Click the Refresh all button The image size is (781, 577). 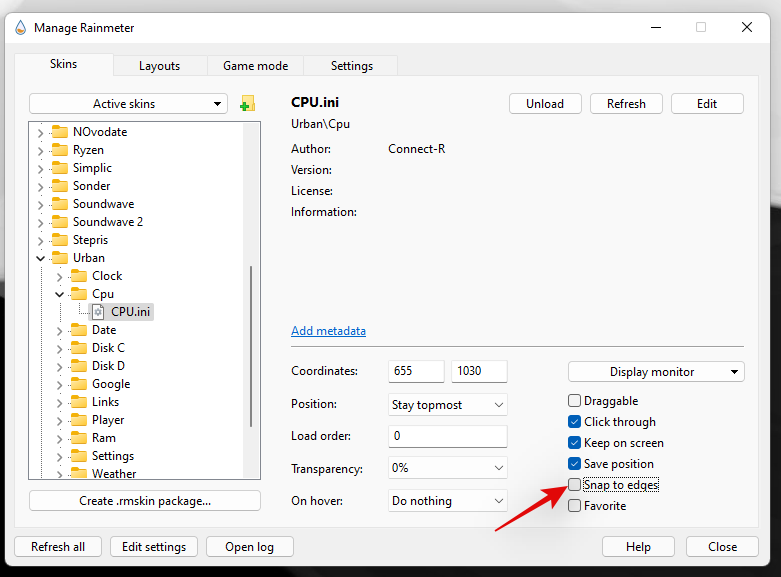pos(58,547)
